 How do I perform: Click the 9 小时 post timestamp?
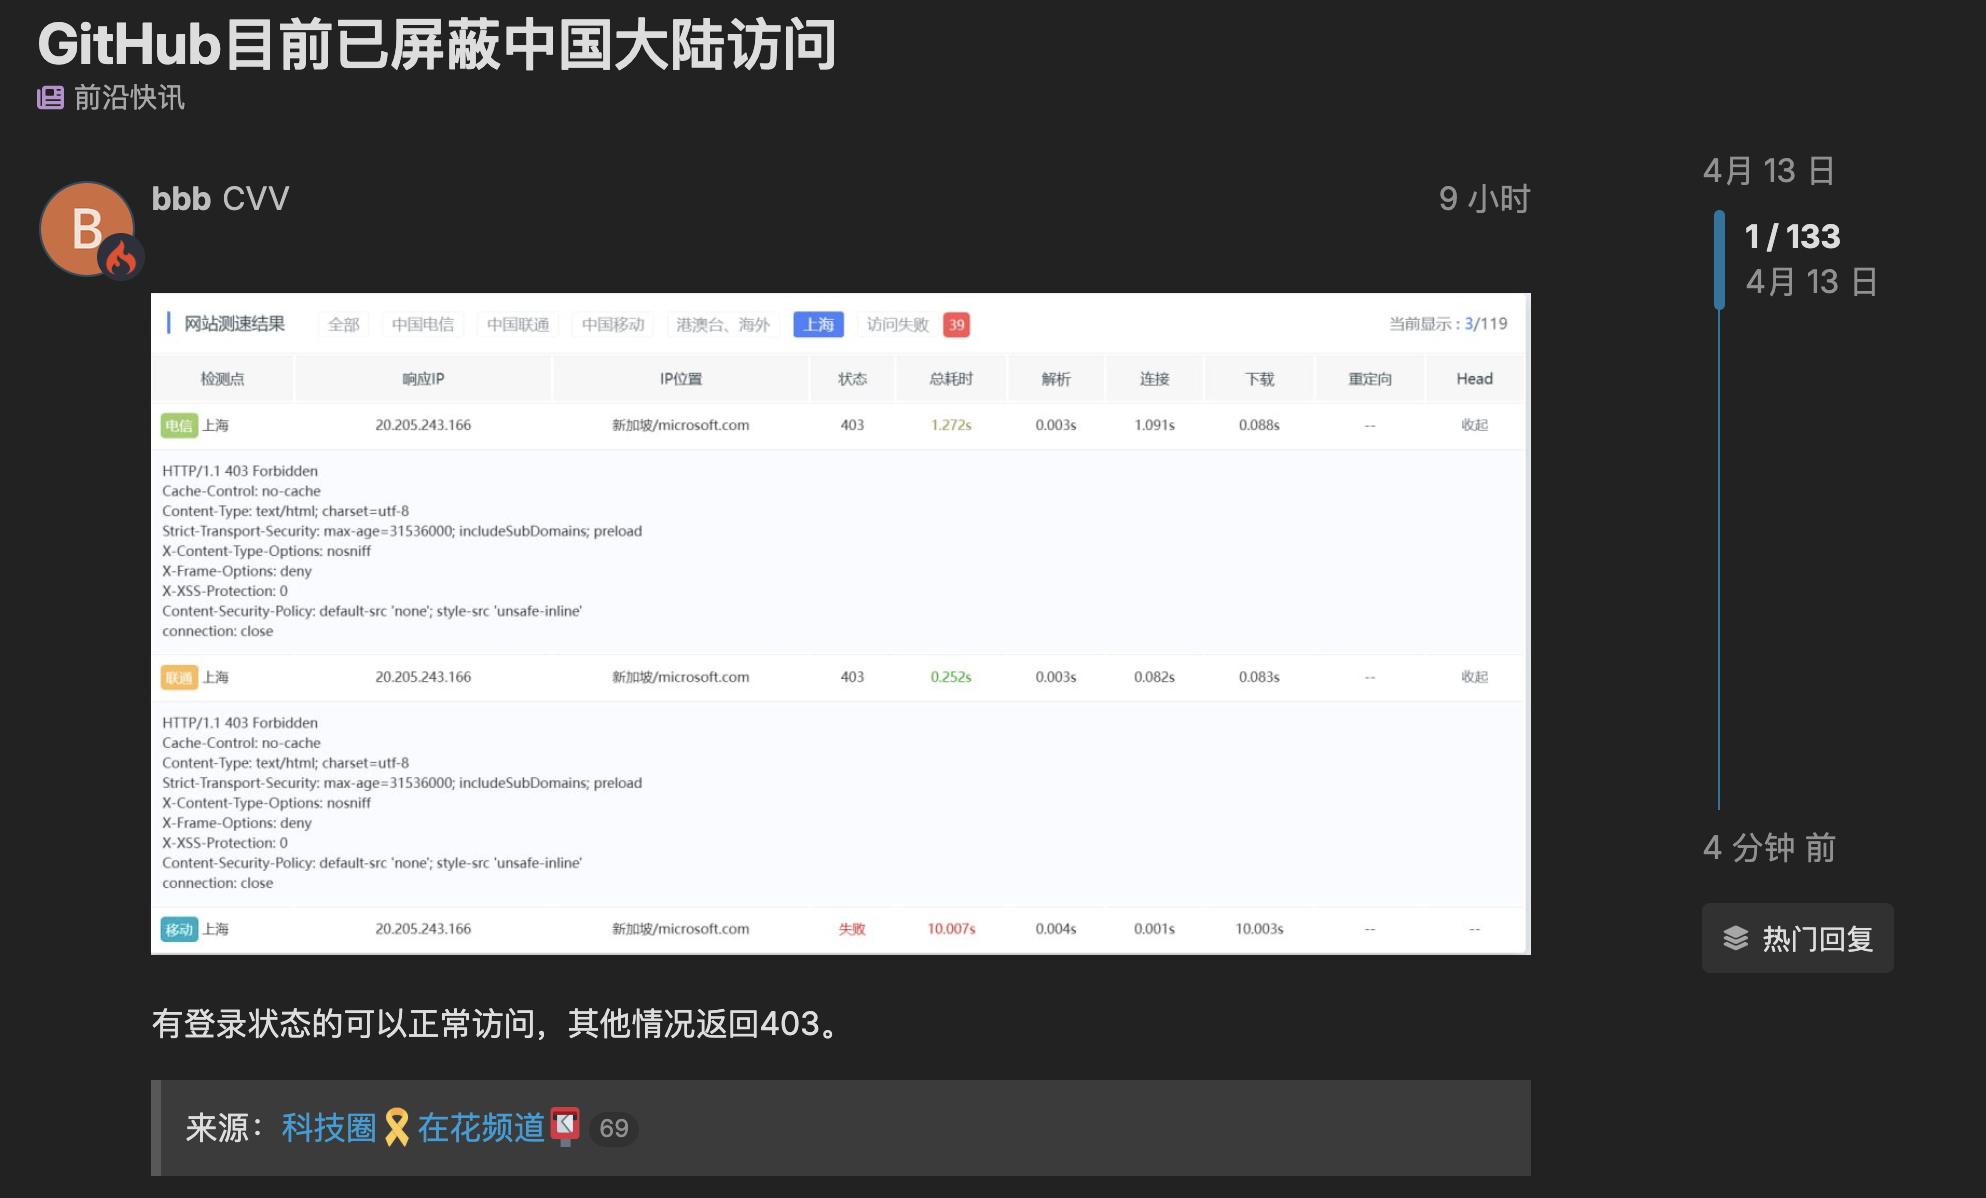1484,199
